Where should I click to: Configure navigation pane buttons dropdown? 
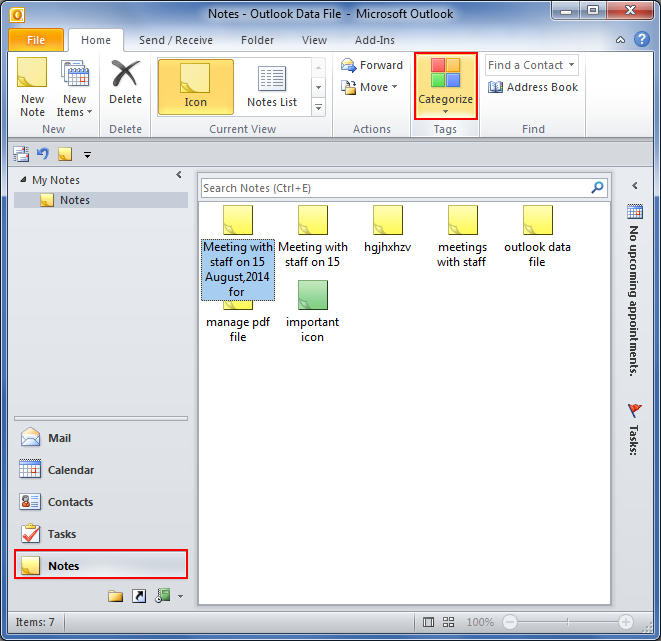[x=180, y=596]
